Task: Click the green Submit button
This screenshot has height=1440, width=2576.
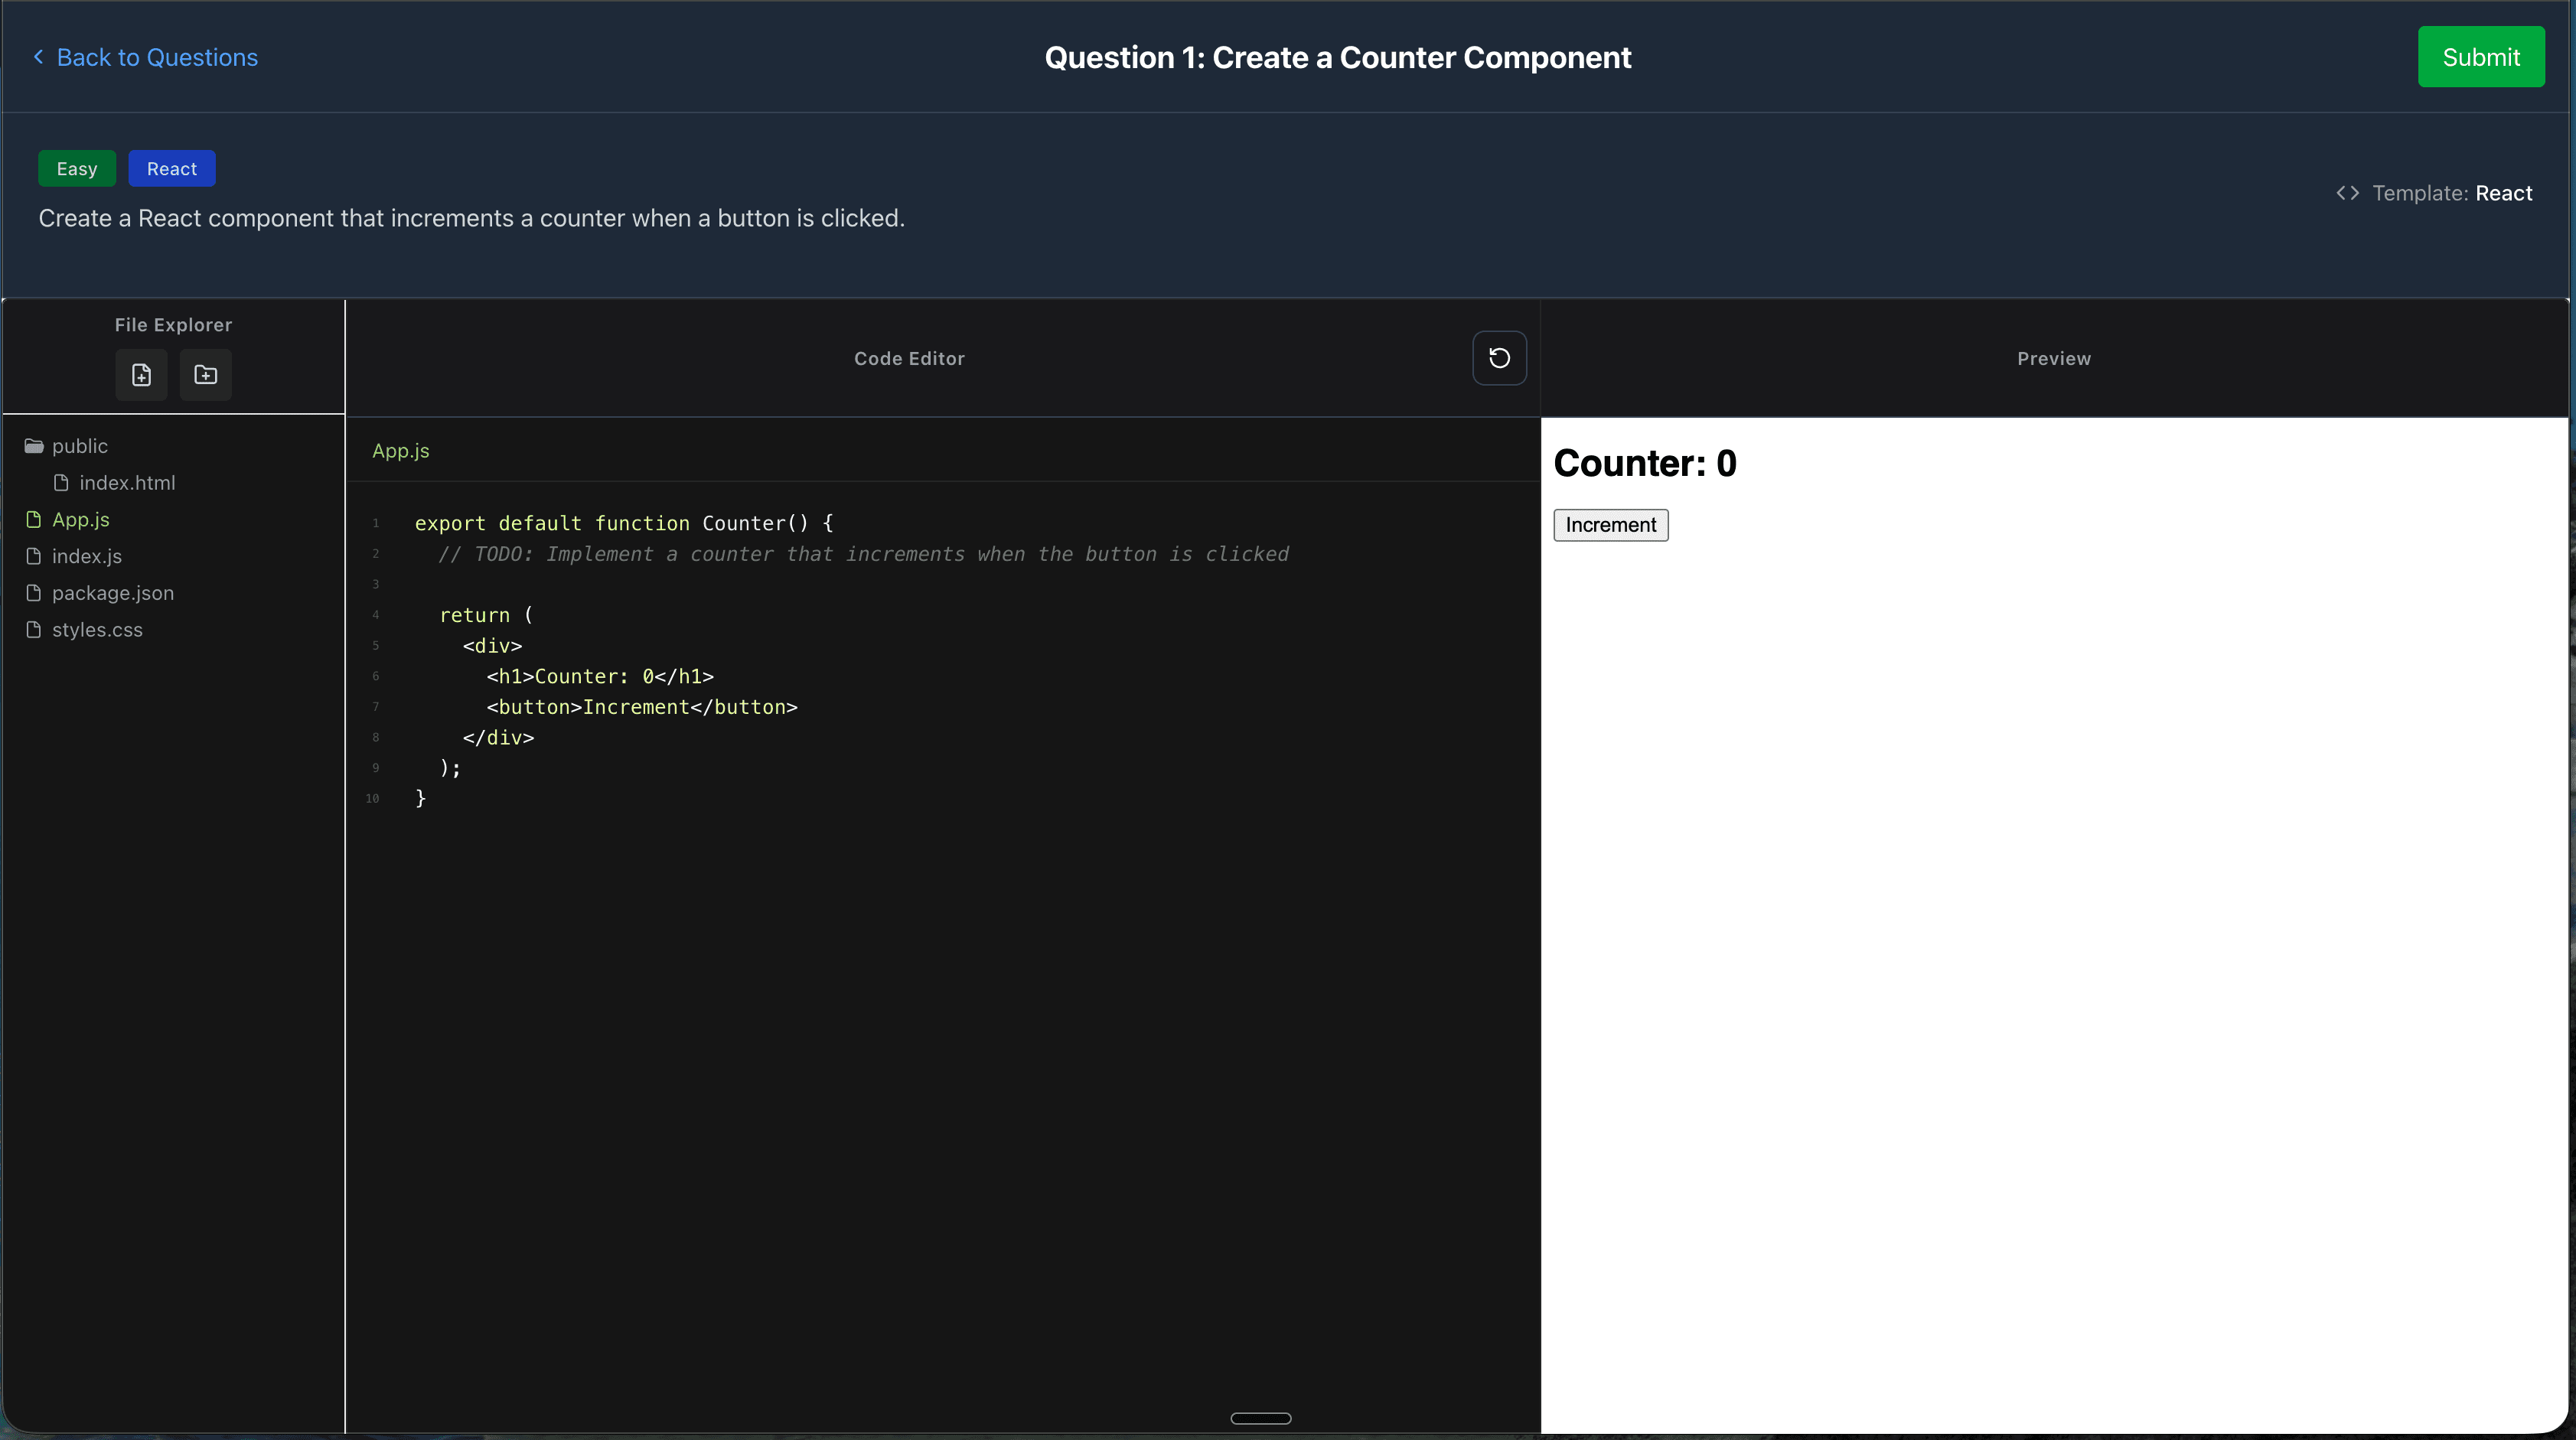Action: pyautogui.click(x=2481, y=57)
